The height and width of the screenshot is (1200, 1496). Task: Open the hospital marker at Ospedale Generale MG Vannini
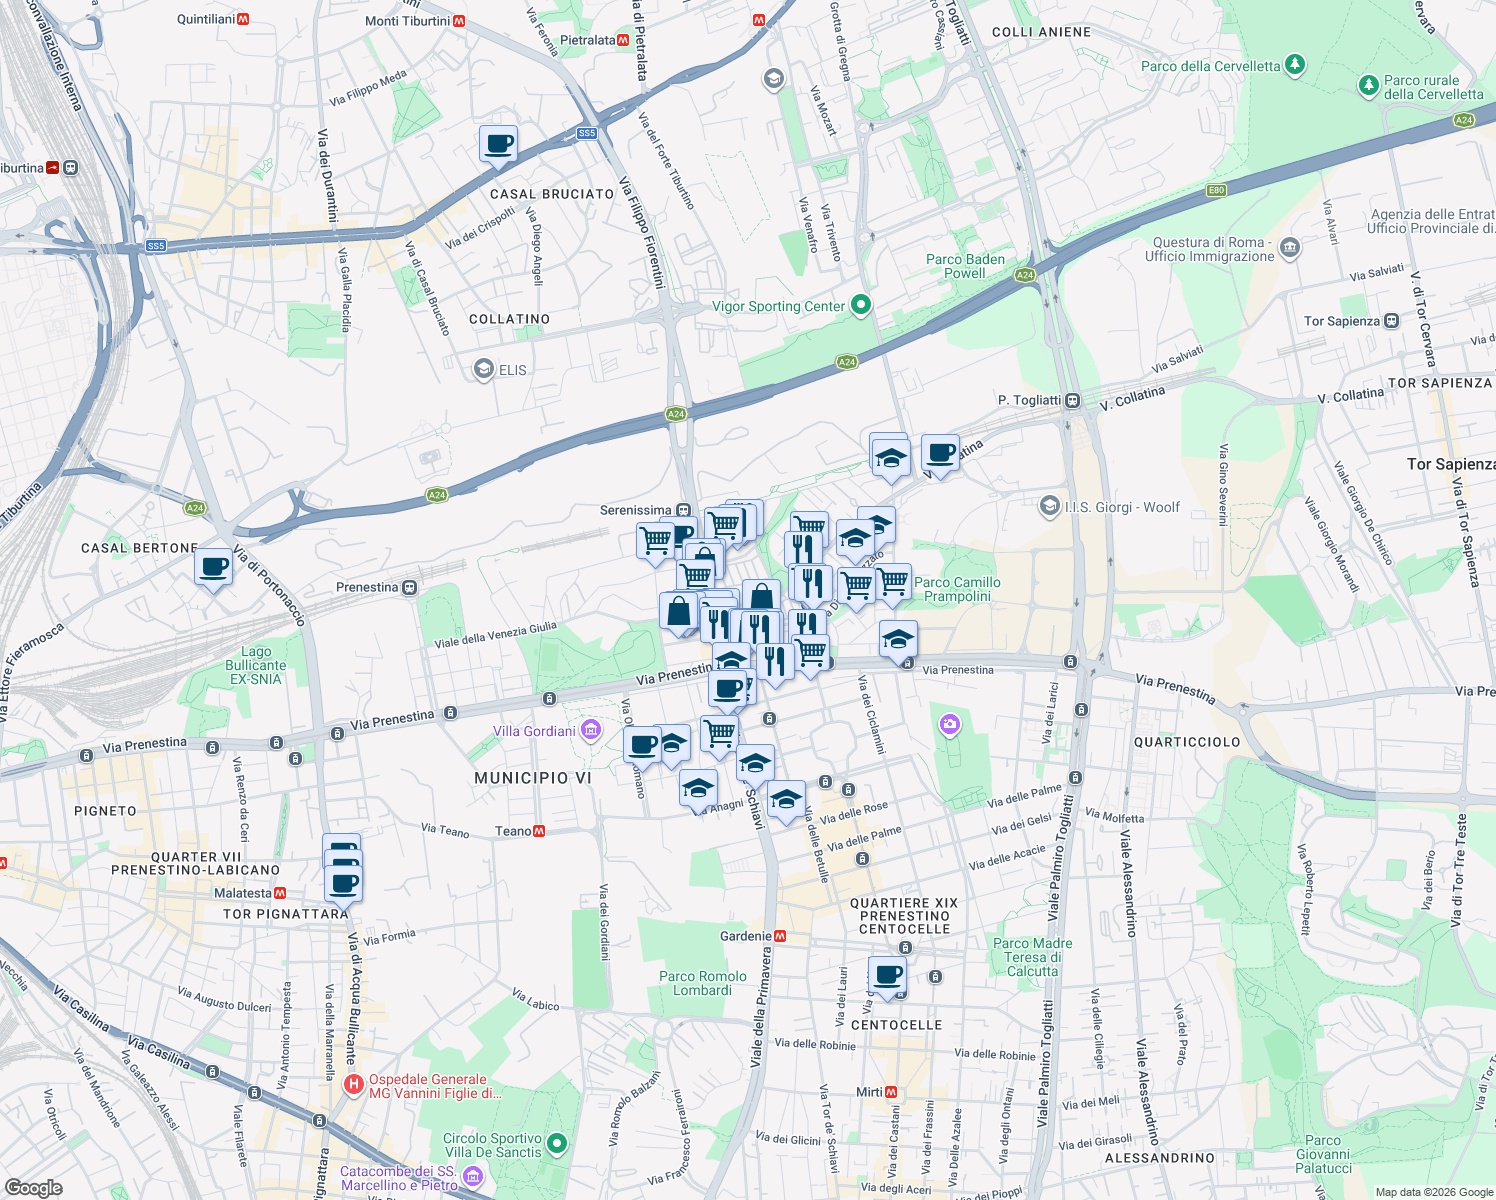click(356, 1082)
